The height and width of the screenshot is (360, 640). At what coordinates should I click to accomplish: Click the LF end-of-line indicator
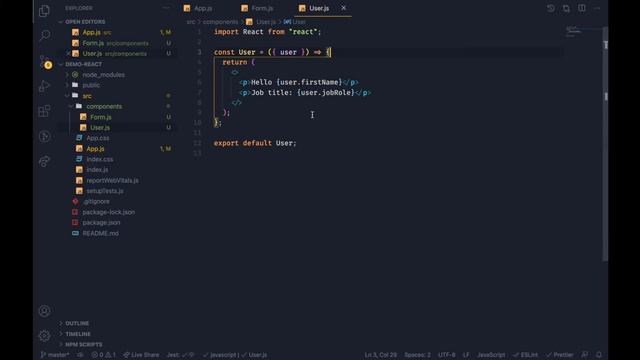click(466, 355)
